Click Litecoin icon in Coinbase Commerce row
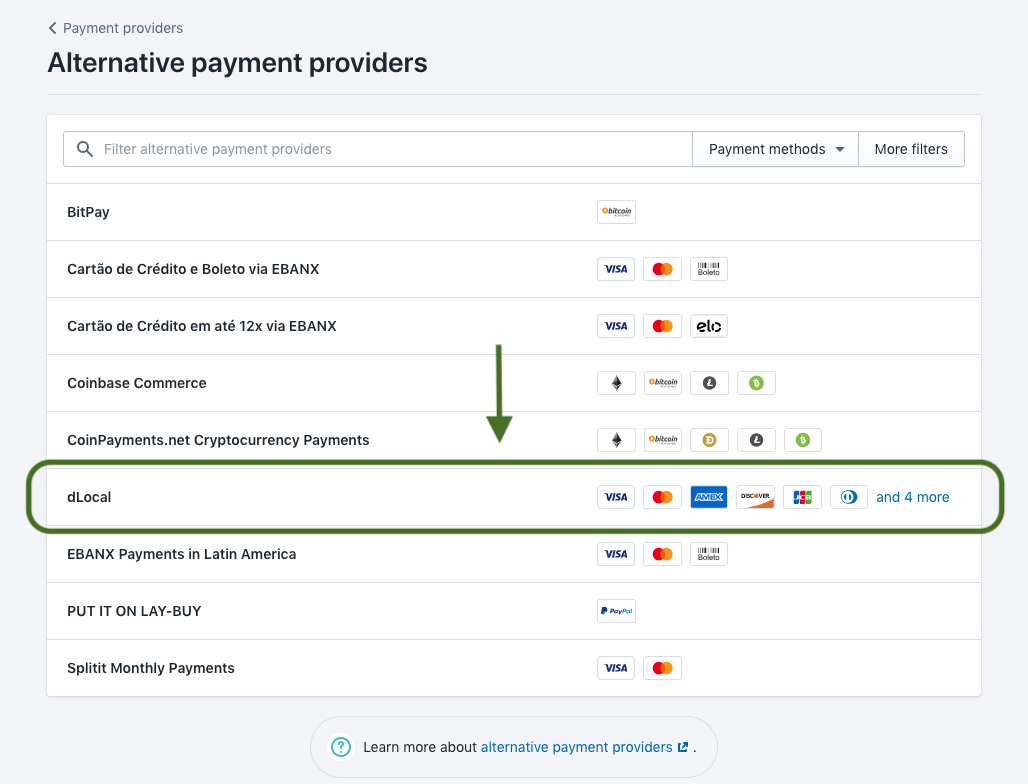 [x=709, y=383]
